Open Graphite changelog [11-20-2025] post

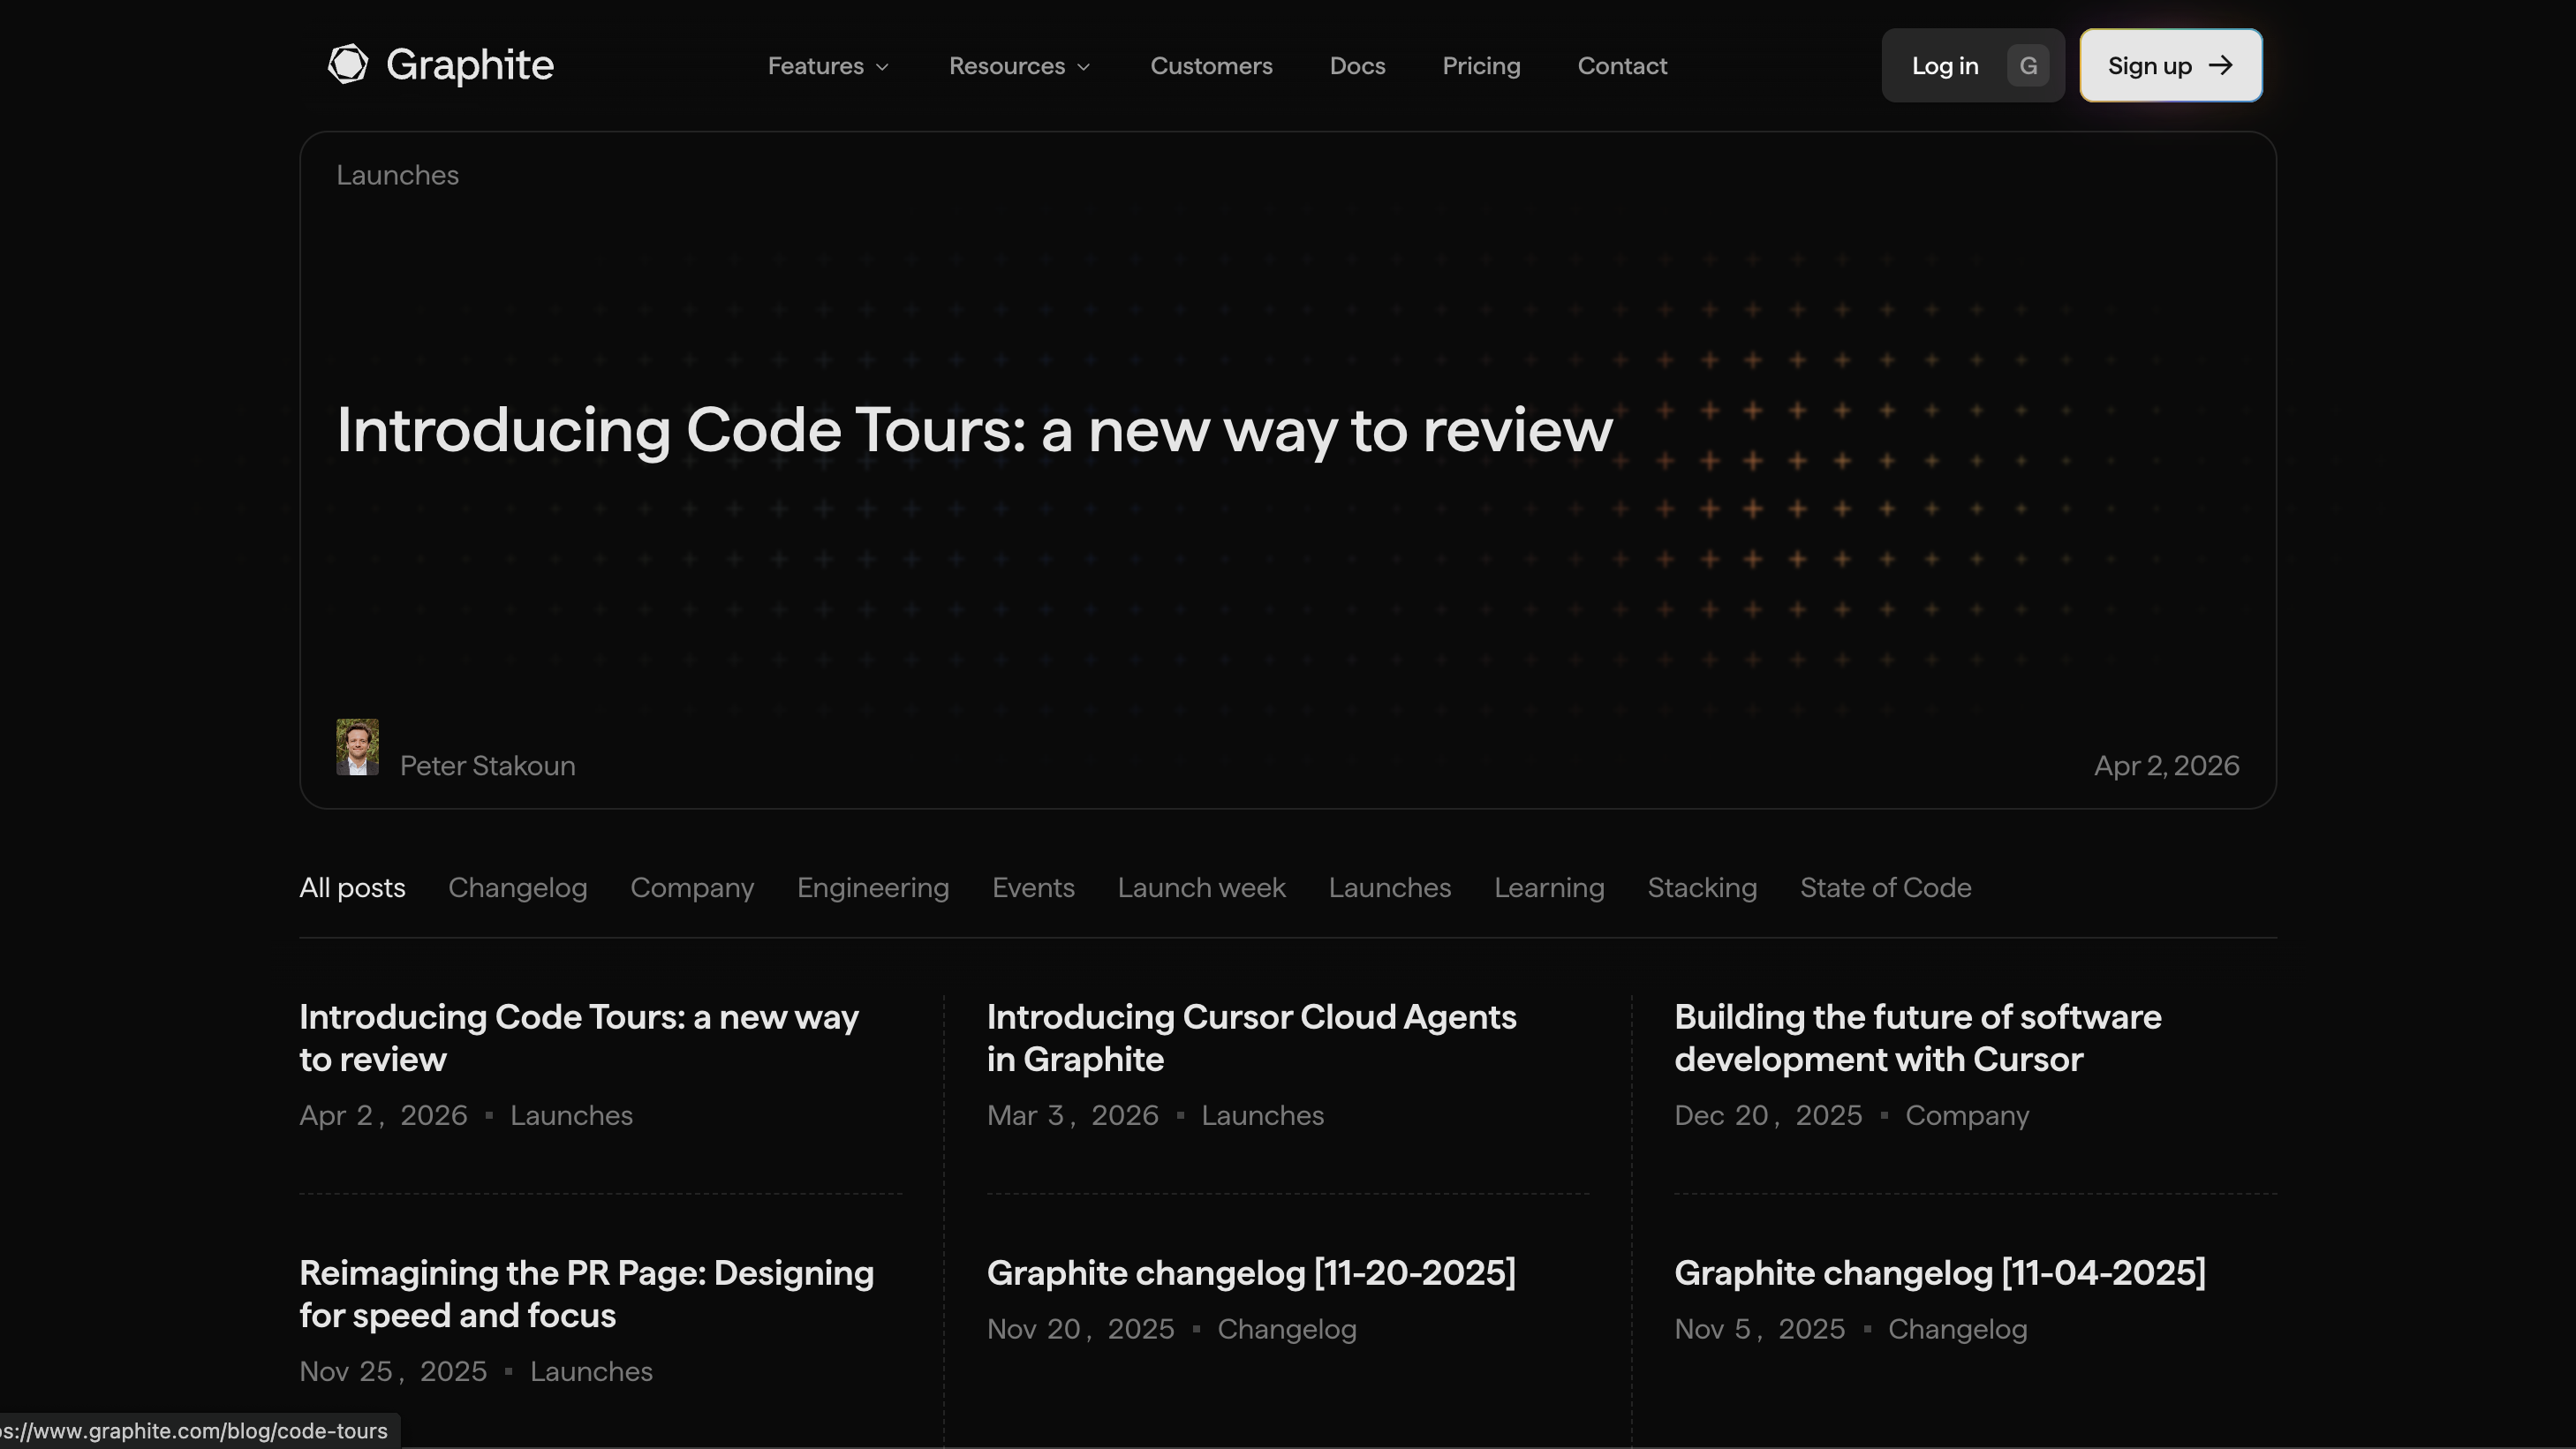click(1251, 1273)
